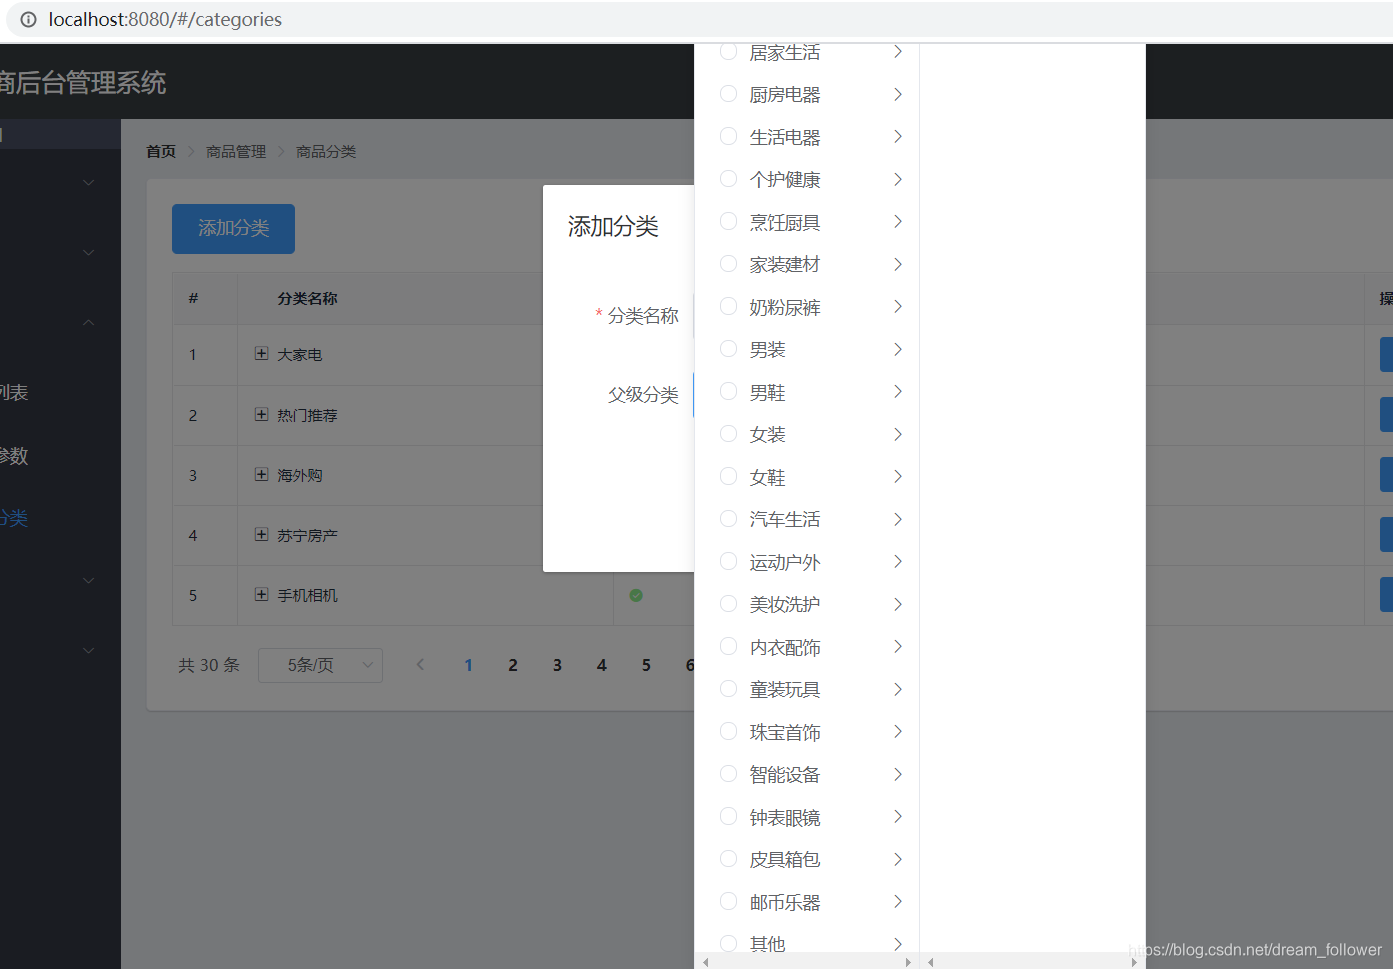Expand the 大家电 row plus icon
The height and width of the screenshot is (969, 1393).
pyautogui.click(x=261, y=354)
